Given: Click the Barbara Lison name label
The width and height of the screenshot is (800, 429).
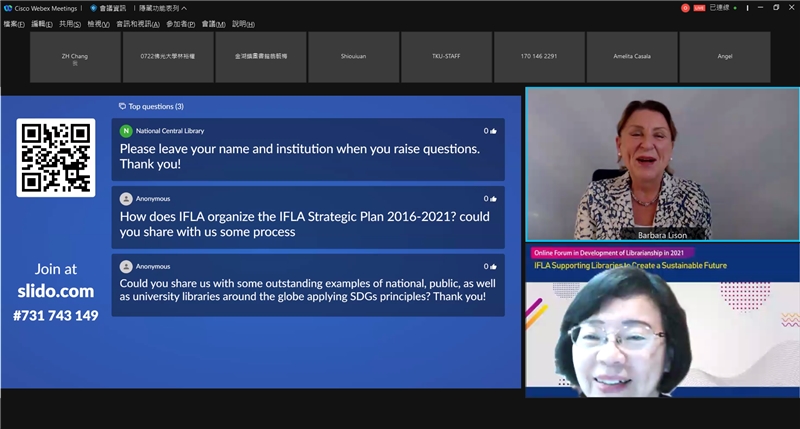Looking at the screenshot, I should (x=662, y=235).
